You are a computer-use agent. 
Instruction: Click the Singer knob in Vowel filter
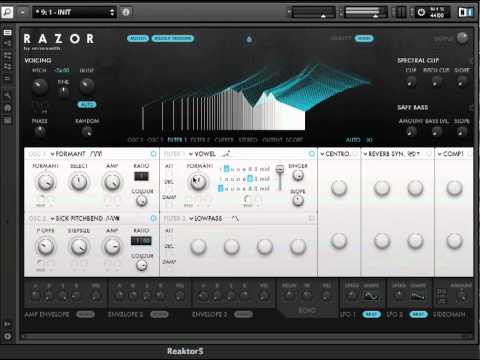coord(298,175)
